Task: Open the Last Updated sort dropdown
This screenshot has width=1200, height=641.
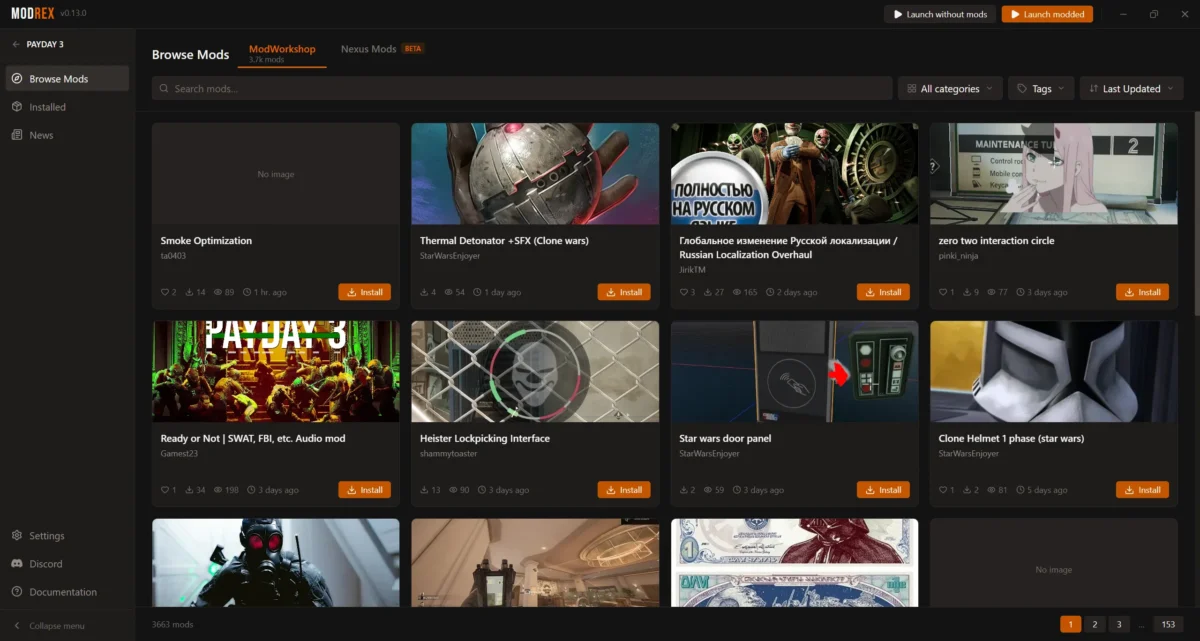Action: [x=1131, y=89]
